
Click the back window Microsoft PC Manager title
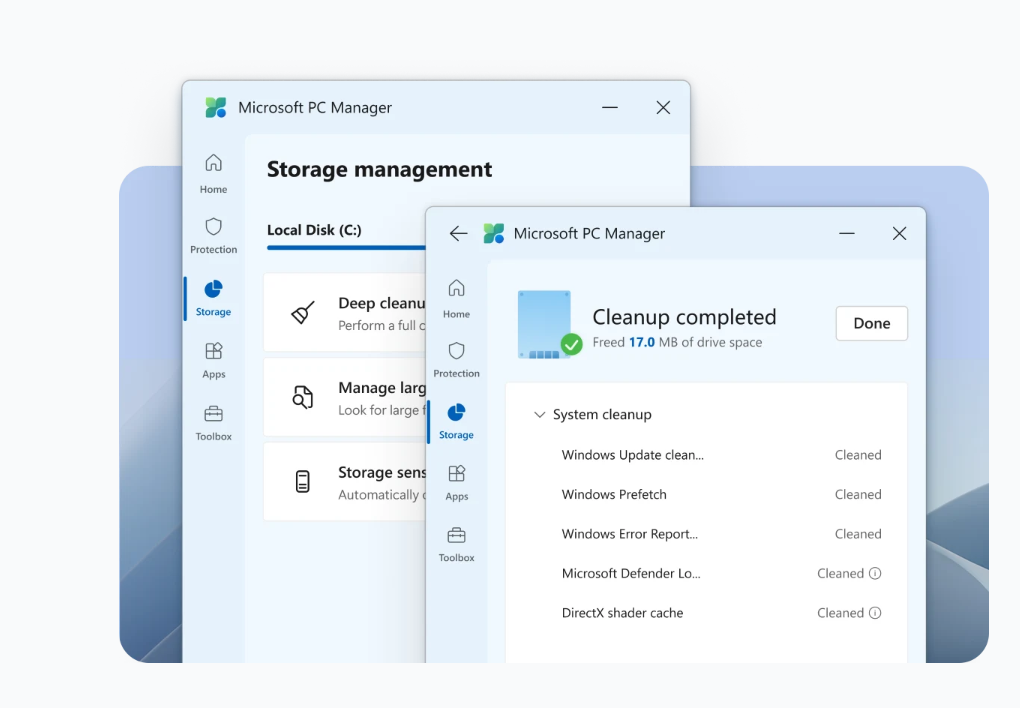(x=315, y=108)
